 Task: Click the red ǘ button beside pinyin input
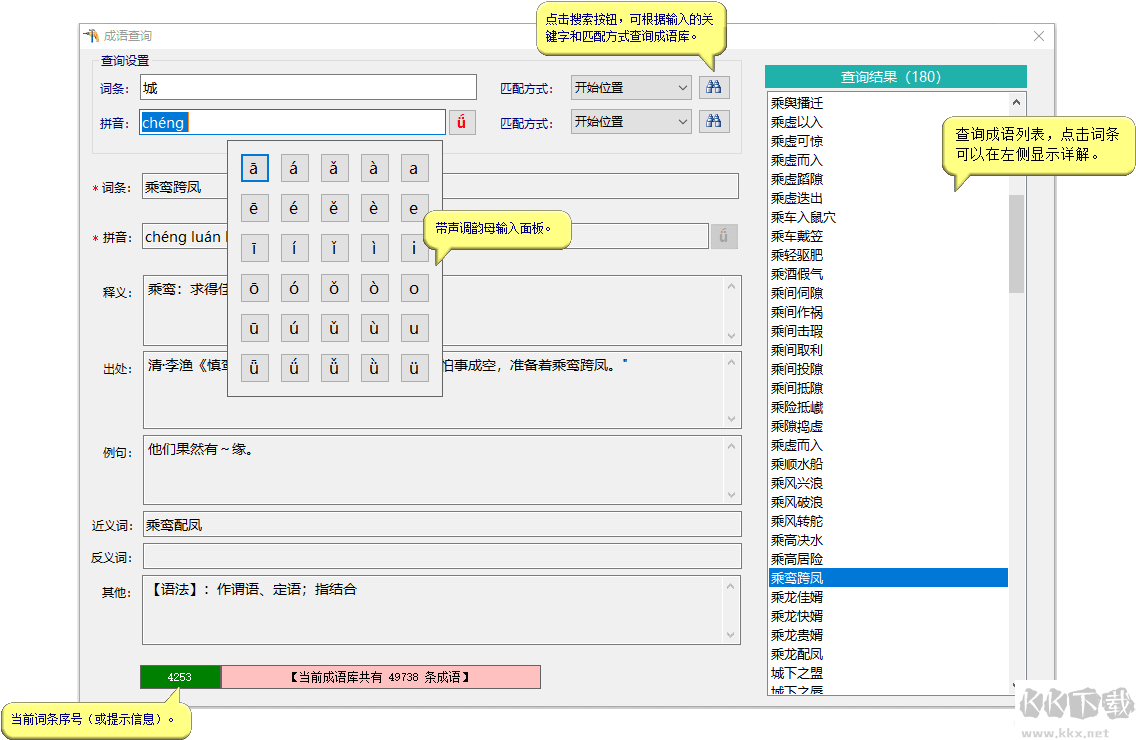(462, 121)
